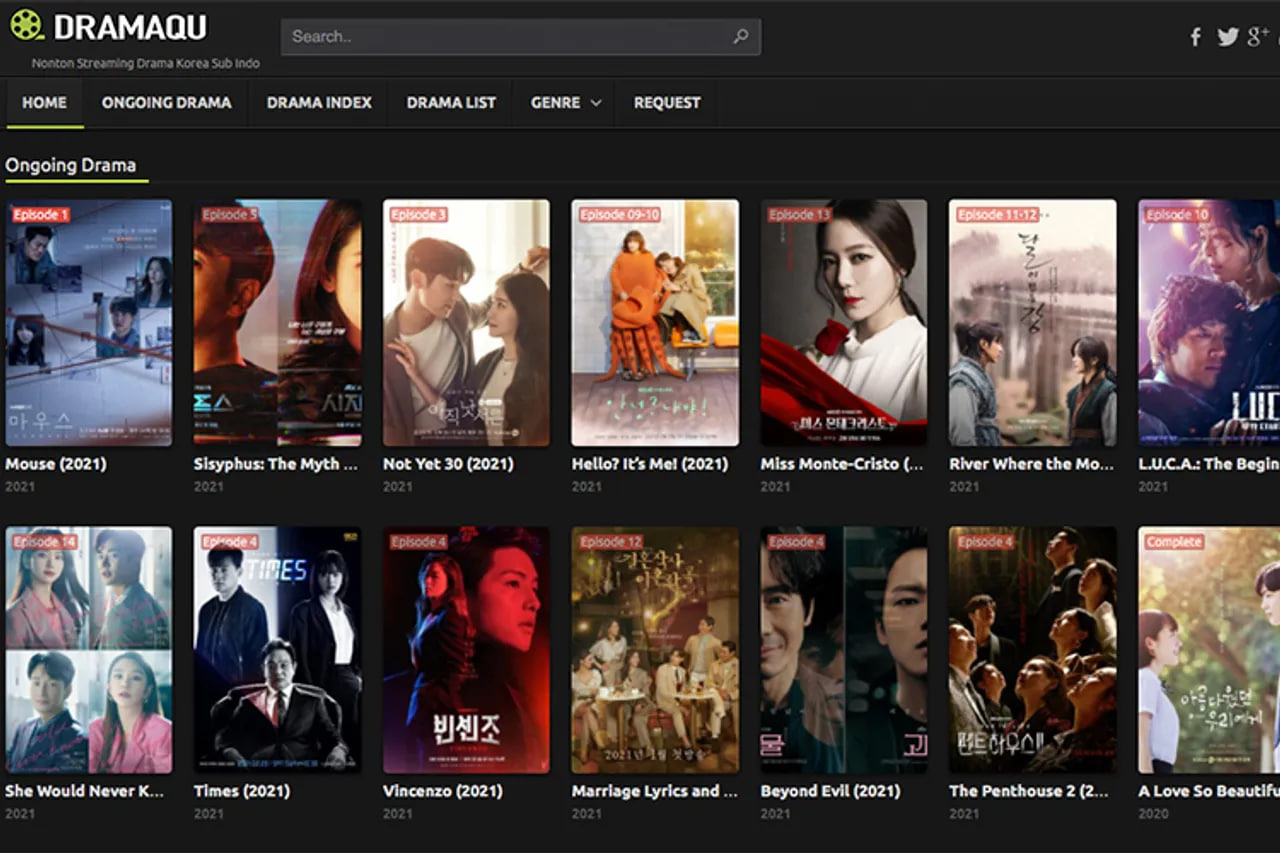The height and width of the screenshot is (853, 1280).
Task: Go to the HOME menu tab
Action: click(45, 102)
